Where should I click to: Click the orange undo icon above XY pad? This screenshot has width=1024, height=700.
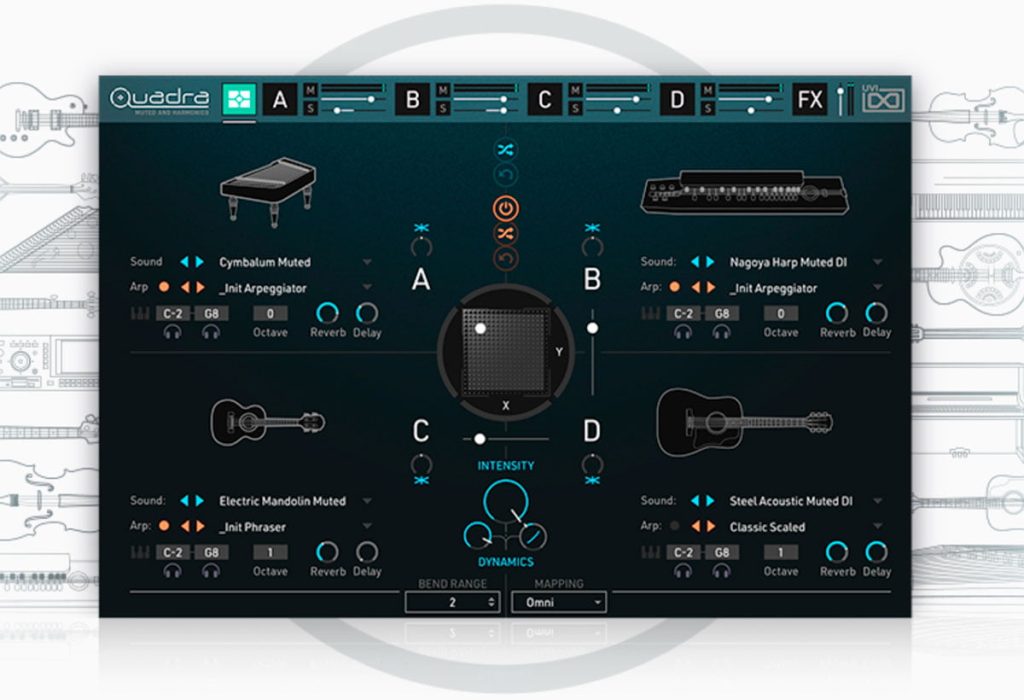click(x=505, y=259)
